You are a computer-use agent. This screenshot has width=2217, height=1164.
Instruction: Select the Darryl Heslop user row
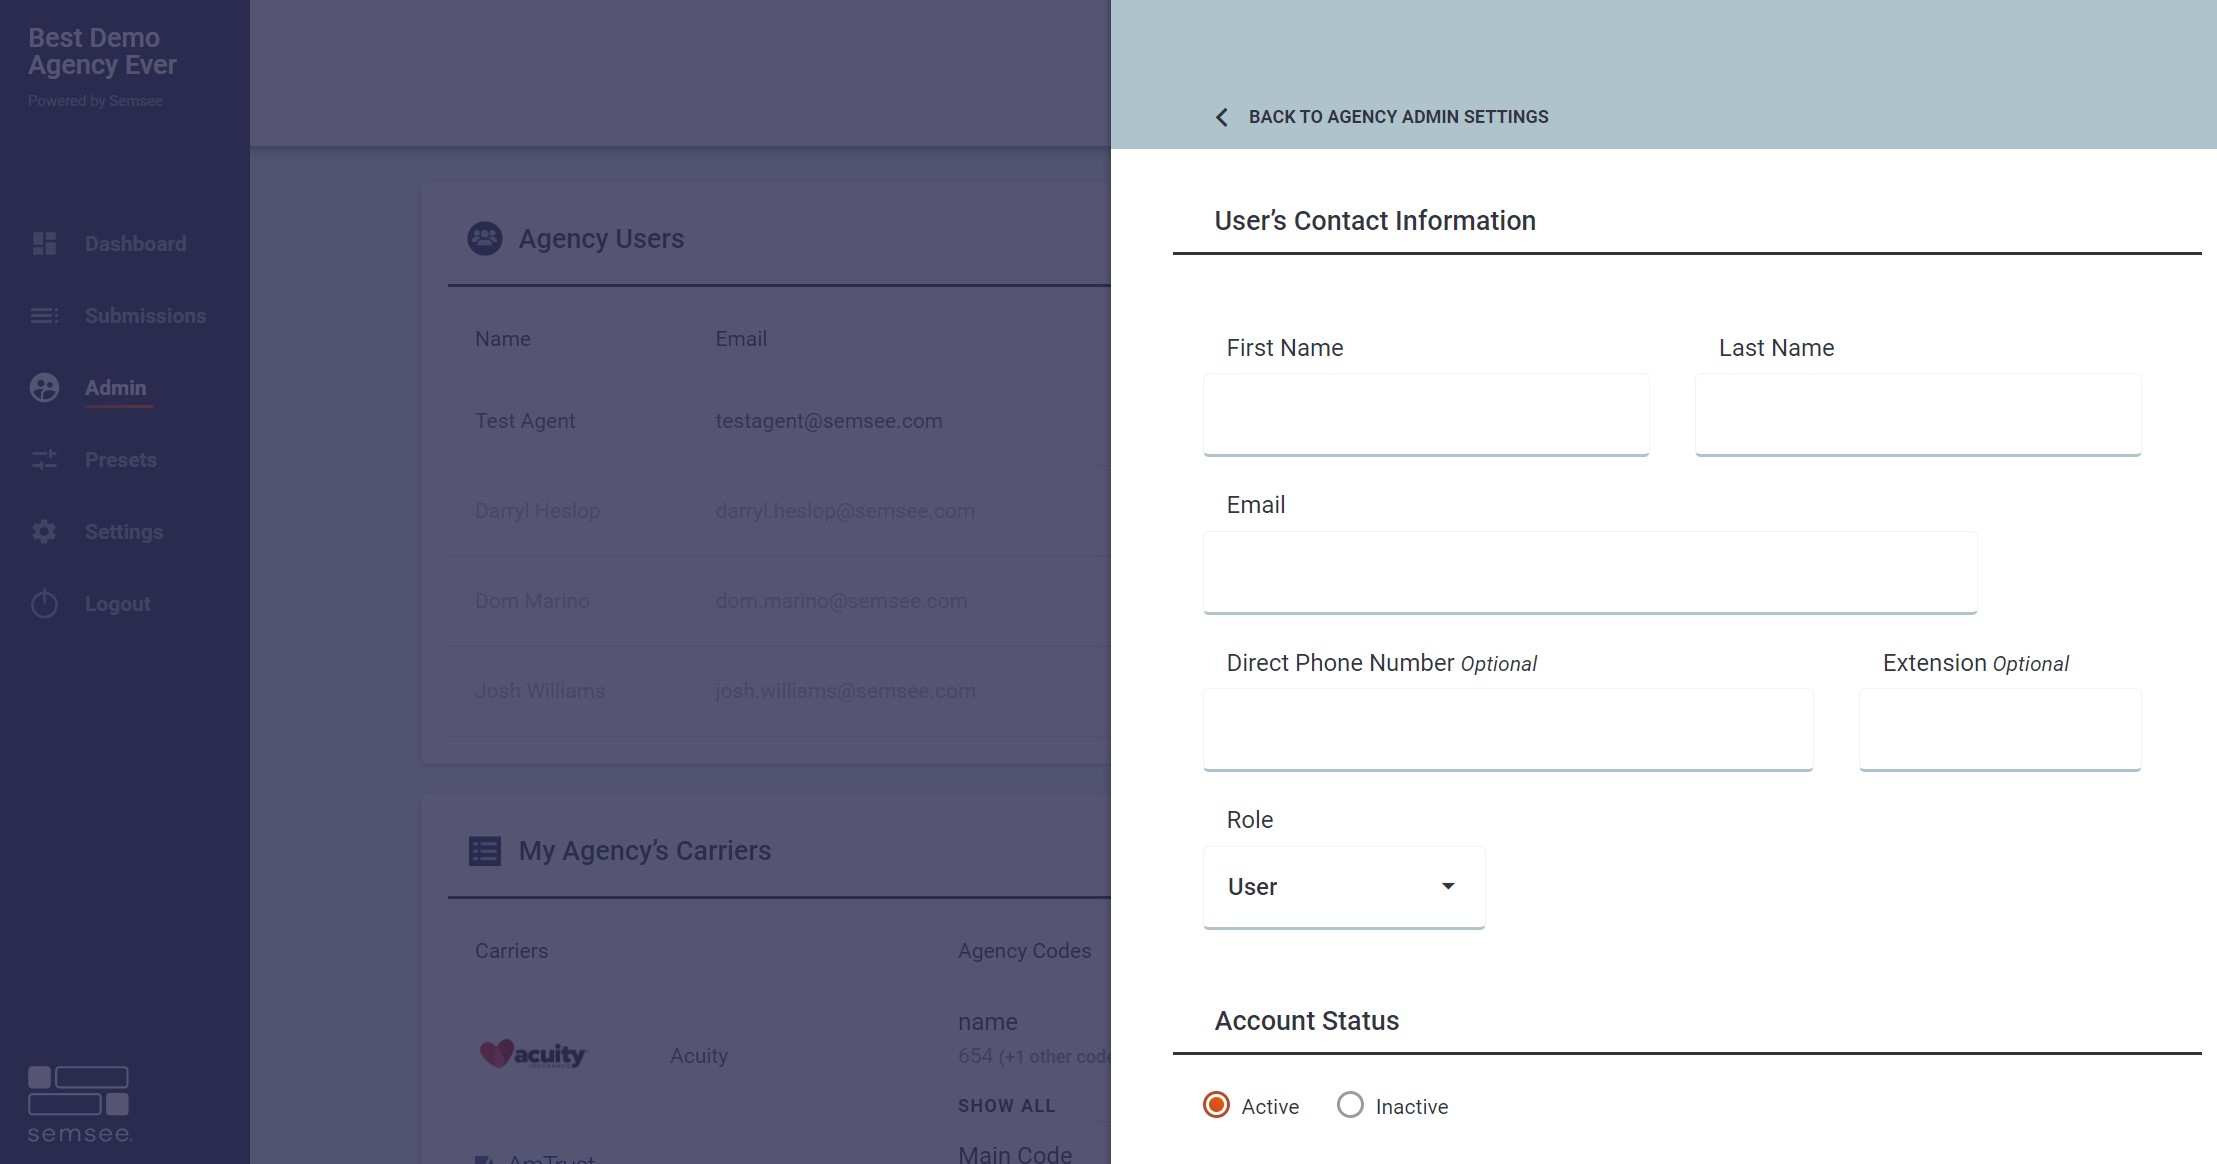click(780, 511)
